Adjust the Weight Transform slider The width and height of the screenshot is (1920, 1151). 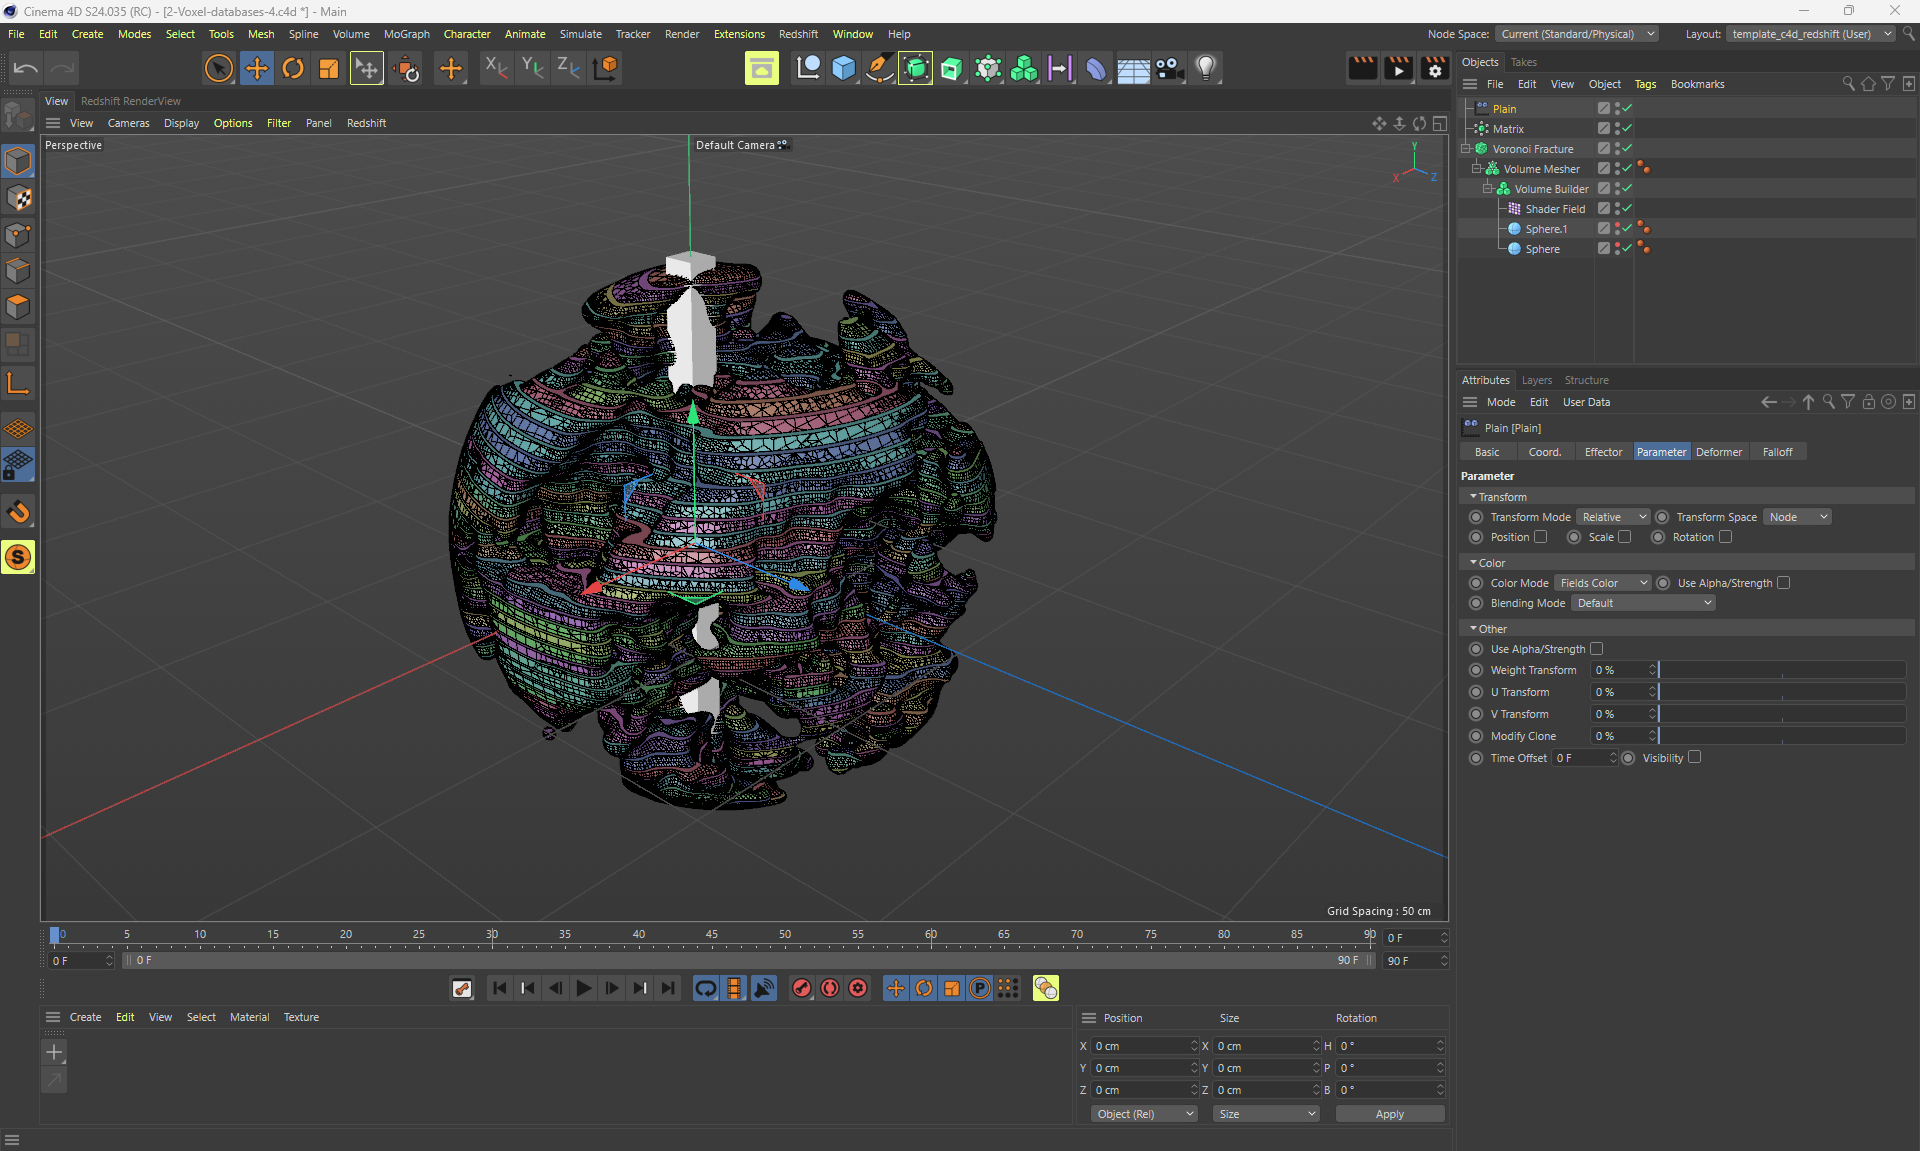click(1780, 670)
